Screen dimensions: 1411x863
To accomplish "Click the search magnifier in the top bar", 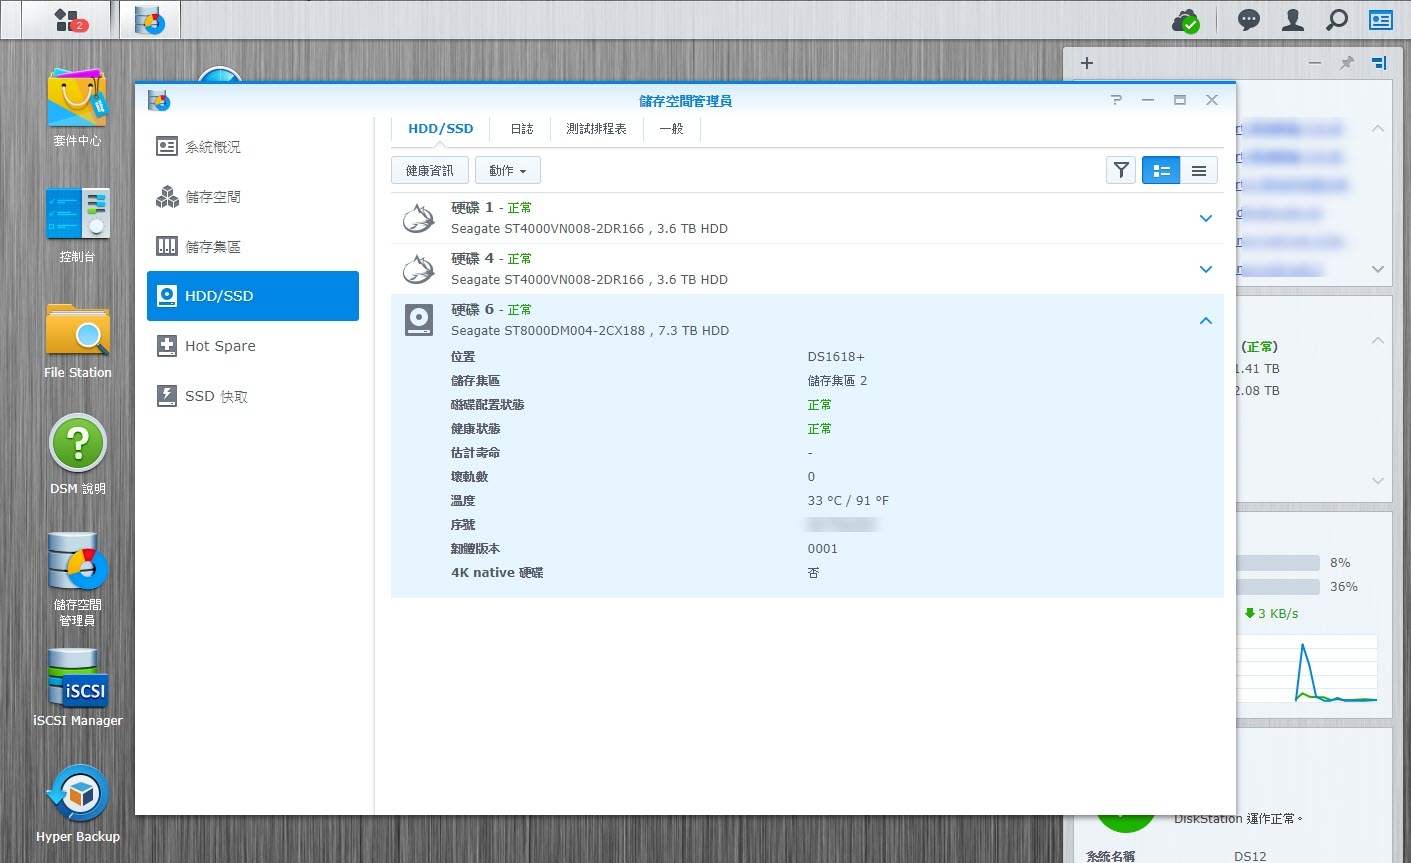I will (1337, 20).
